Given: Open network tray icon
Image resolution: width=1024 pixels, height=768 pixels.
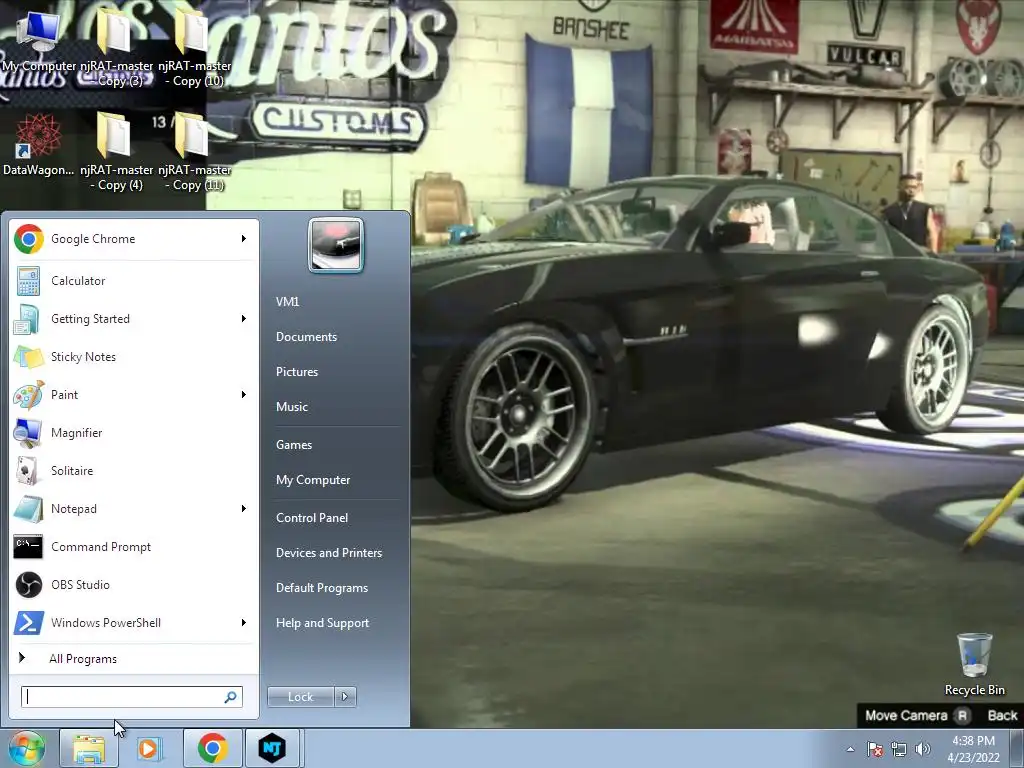Looking at the screenshot, I should [x=899, y=749].
